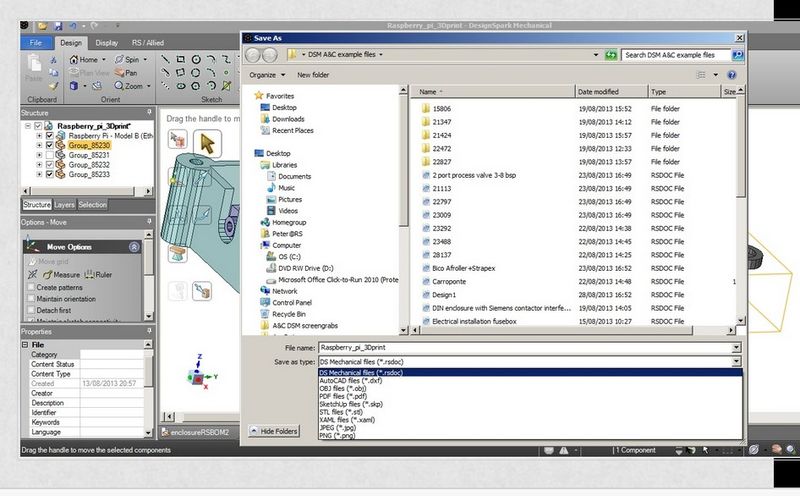Screen dimensions: 800x496
Task: Click the search magnifier icon in Save As
Action: (737, 55)
